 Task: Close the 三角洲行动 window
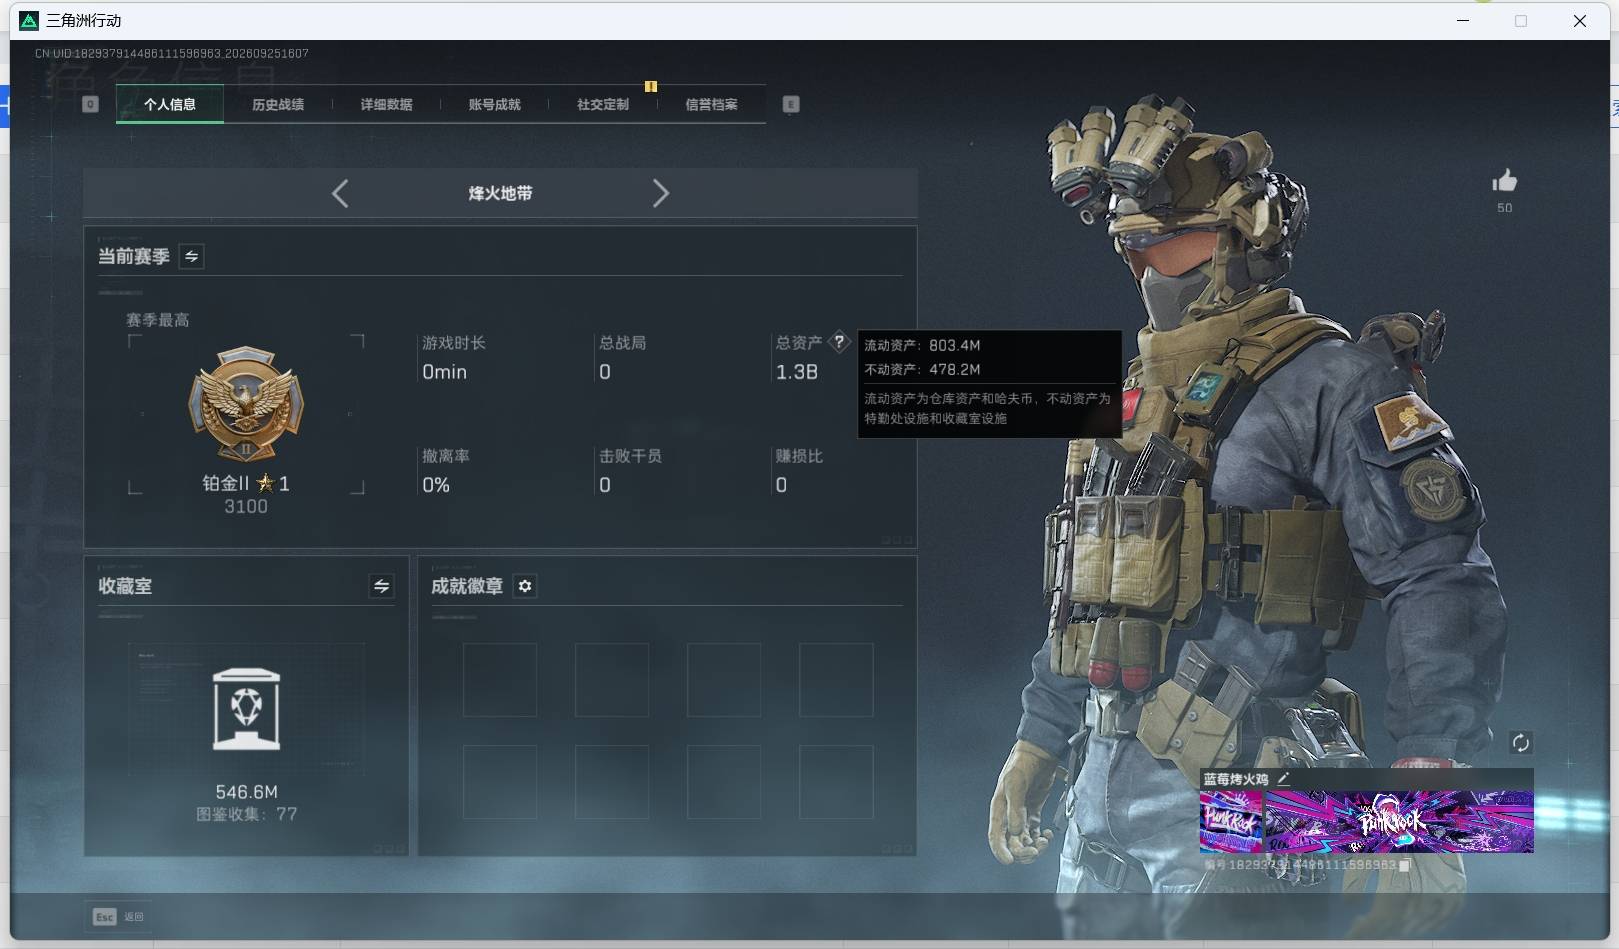click(x=1580, y=21)
